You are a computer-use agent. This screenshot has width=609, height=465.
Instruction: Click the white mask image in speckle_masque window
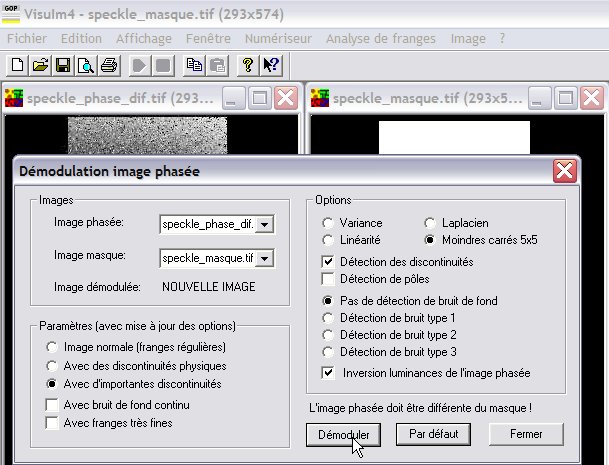[x=454, y=138]
